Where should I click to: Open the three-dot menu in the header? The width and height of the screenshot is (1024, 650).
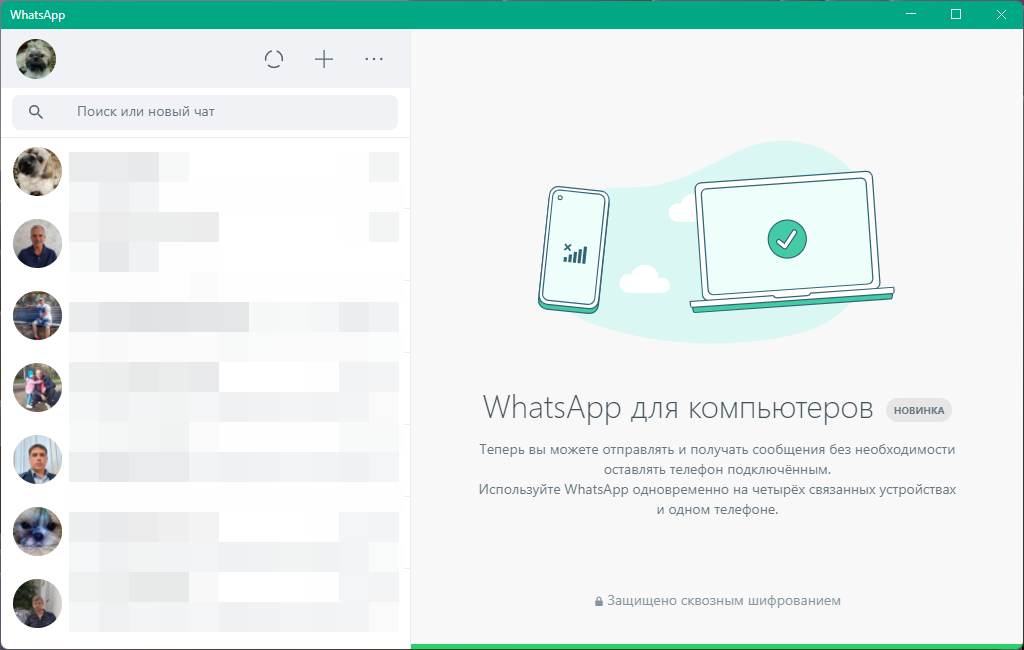click(374, 59)
